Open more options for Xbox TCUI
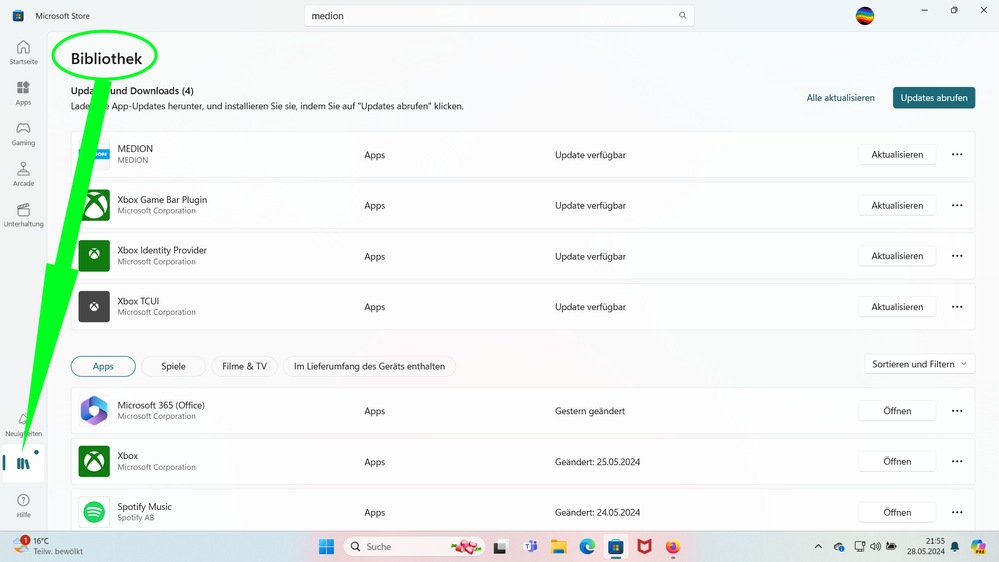Viewport: 999px width, 562px height. 957,306
